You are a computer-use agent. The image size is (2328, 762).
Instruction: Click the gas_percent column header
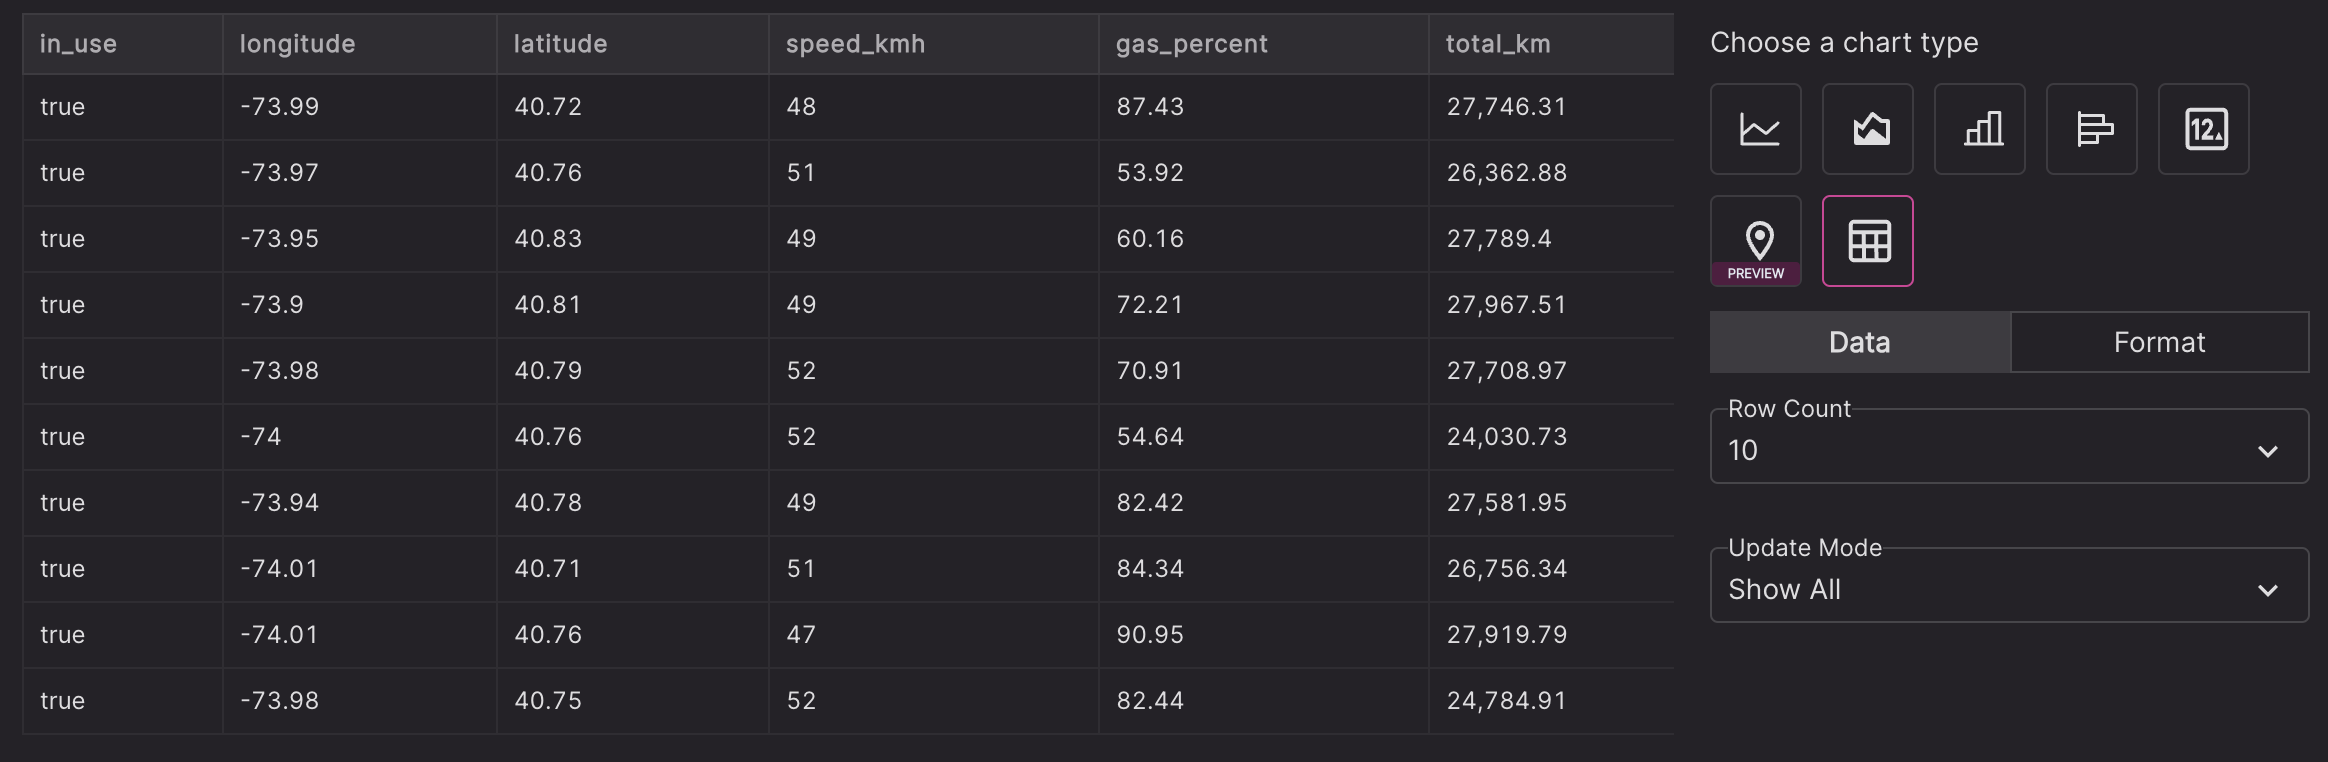[1191, 44]
